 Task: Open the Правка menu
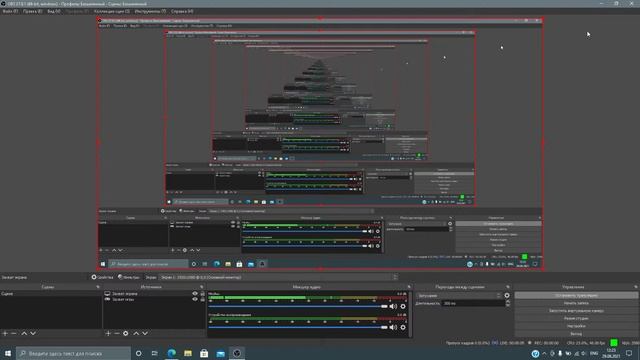pyautogui.click(x=32, y=11)
